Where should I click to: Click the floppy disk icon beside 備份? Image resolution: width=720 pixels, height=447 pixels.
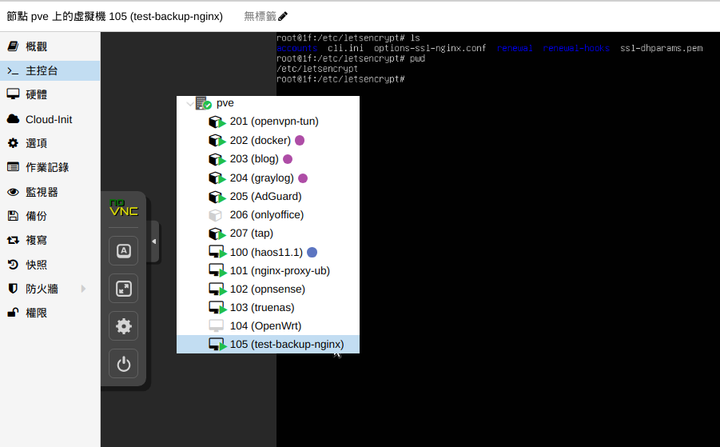click(13, 216)
